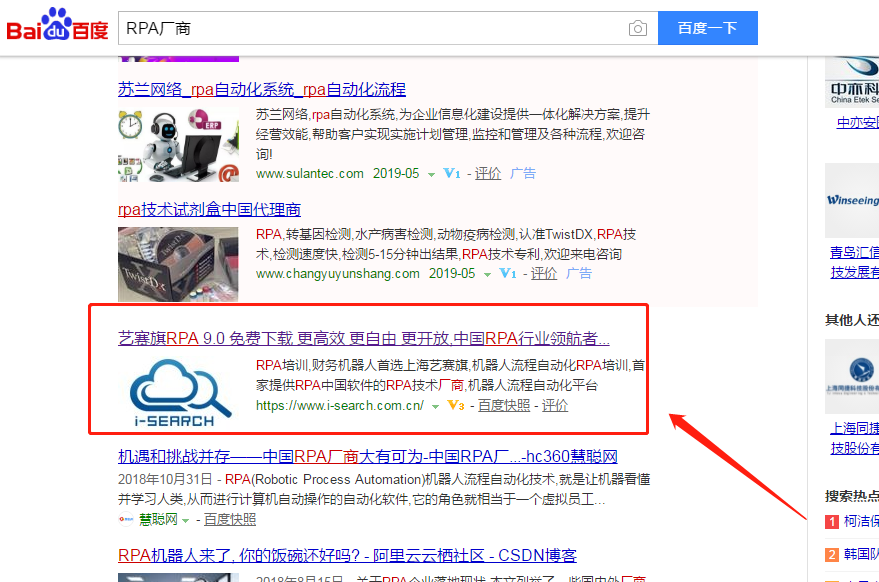
Task: Open hot search item 韩国
Action: pyautogui.click(x=861, y=555)
